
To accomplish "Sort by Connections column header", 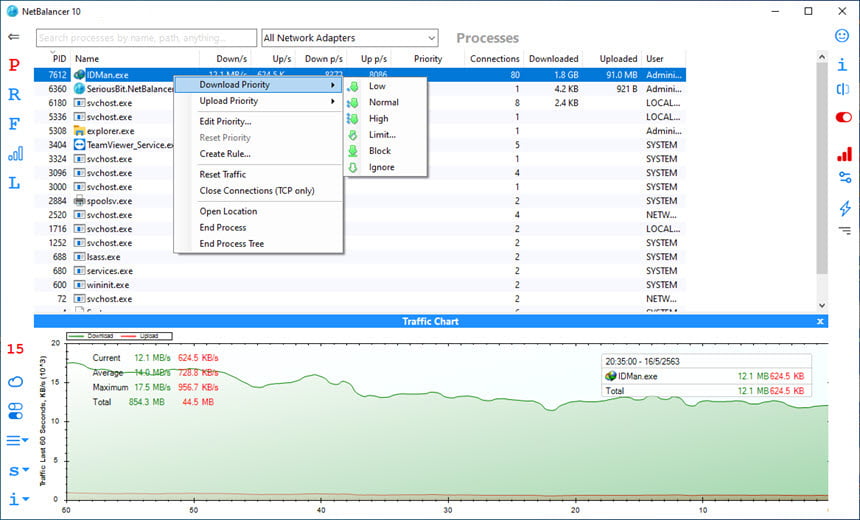I will tap(494, 59).
